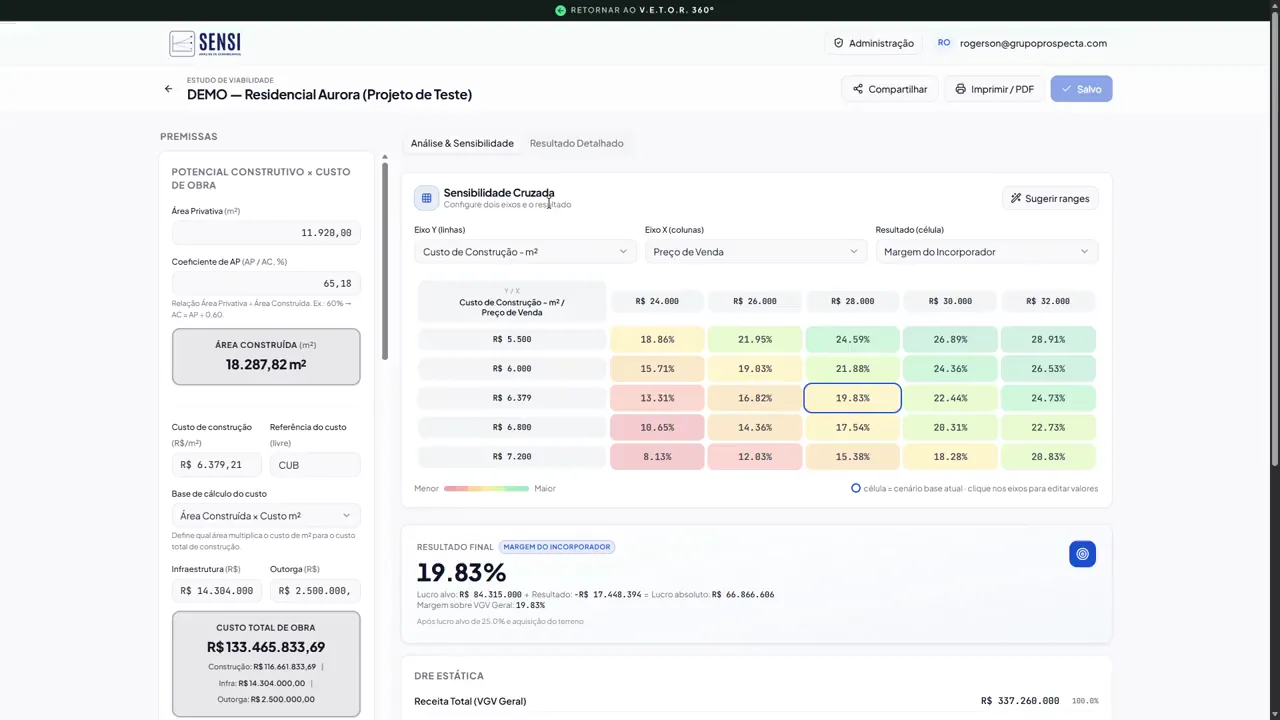Screen dimensions: 1280x720
Task: Click Imprimir / PDF button
Action: coord(995,89)
